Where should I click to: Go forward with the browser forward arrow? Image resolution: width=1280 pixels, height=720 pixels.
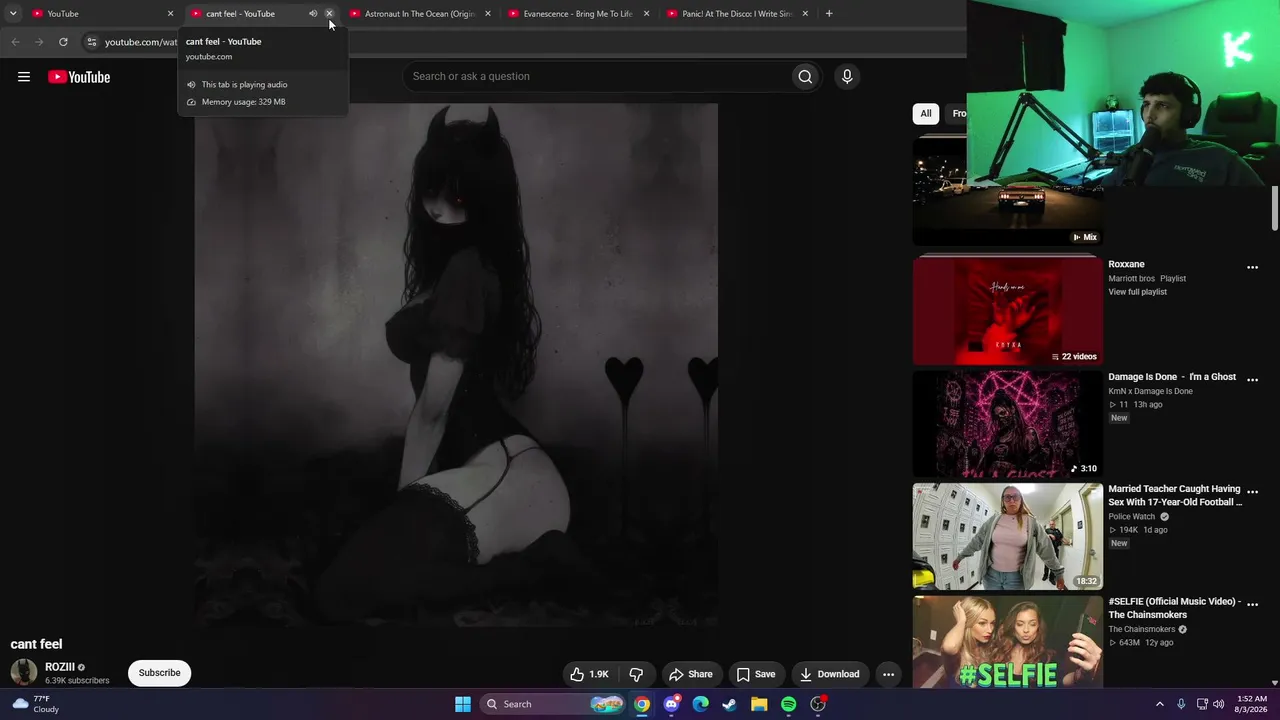(x=39, y=42)
